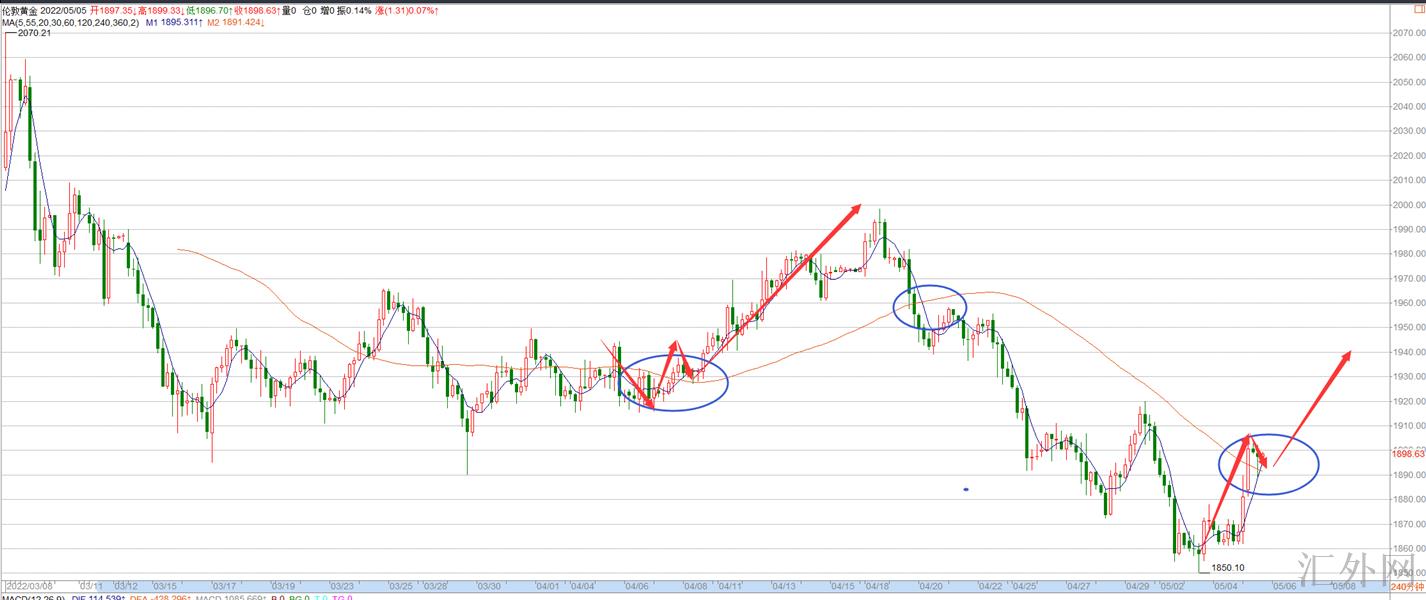Click the low price 低1896.70
Viewport: 1426px width, 600px height.
[x=209, y=10]
